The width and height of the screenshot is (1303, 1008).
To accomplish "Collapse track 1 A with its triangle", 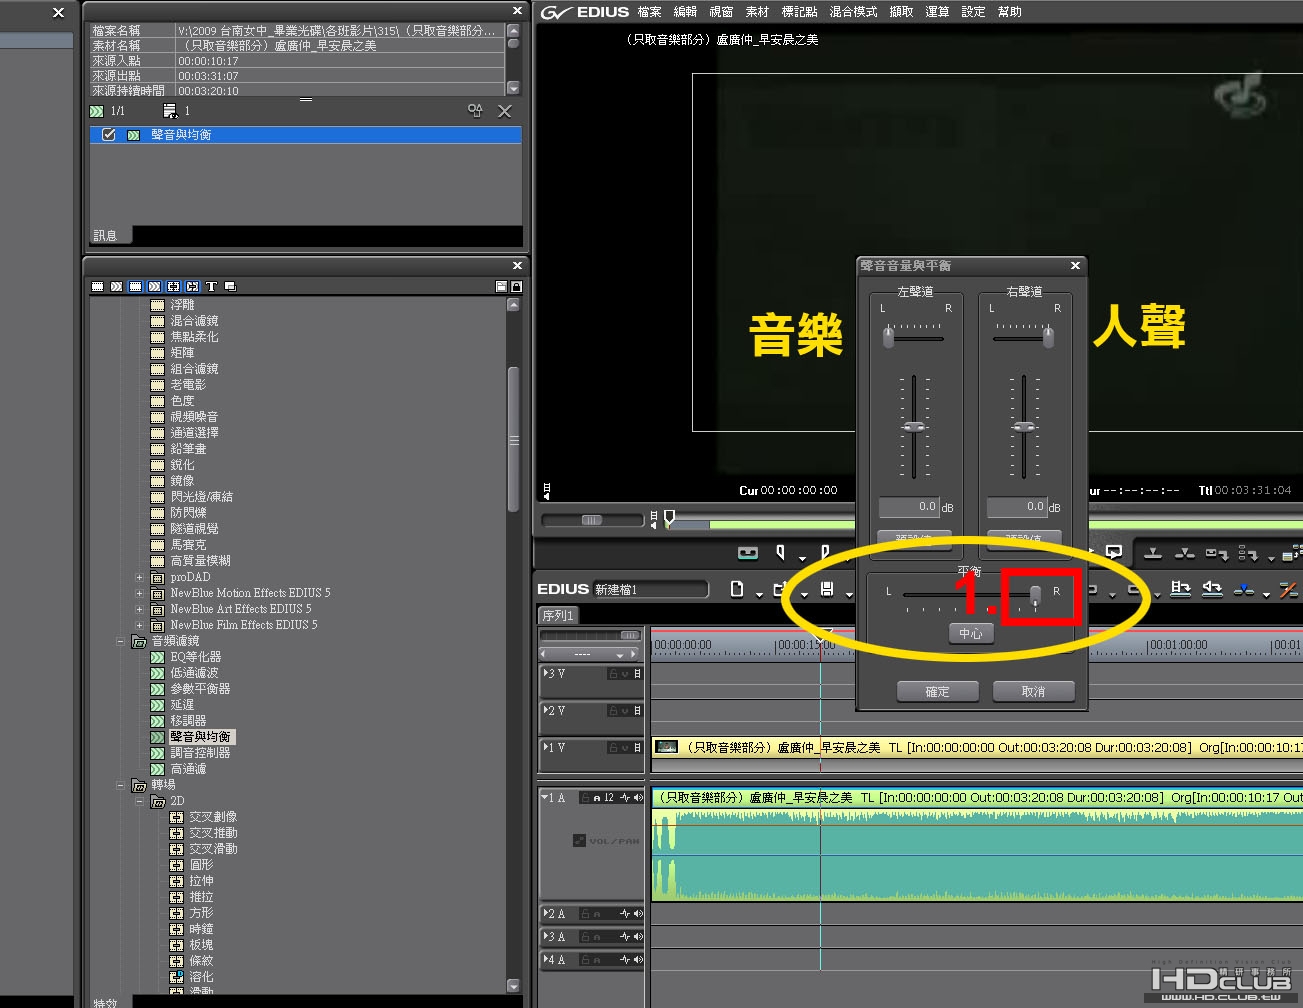I will (x=544, y=797).
